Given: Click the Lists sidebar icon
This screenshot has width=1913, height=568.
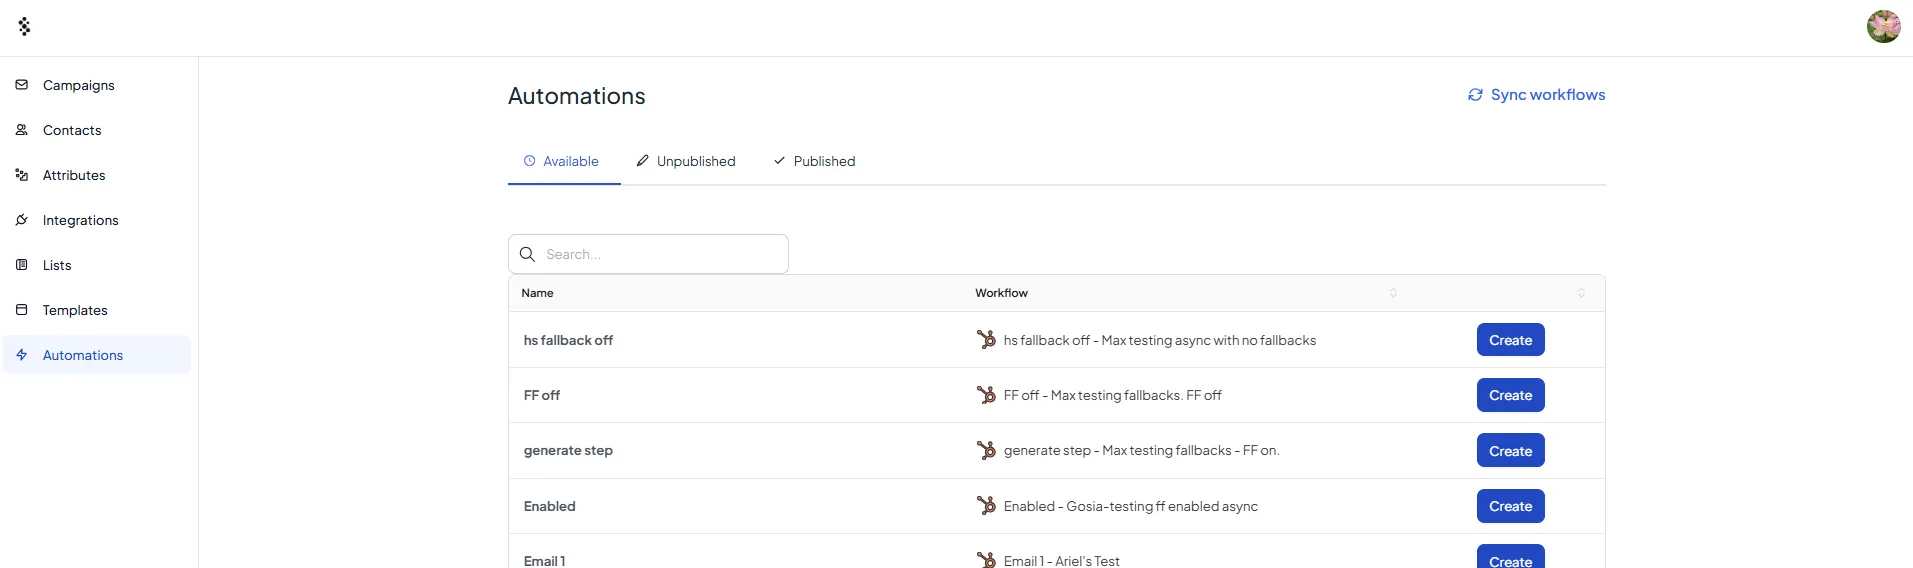Looking at the screenshot, I should click(22, 265).
